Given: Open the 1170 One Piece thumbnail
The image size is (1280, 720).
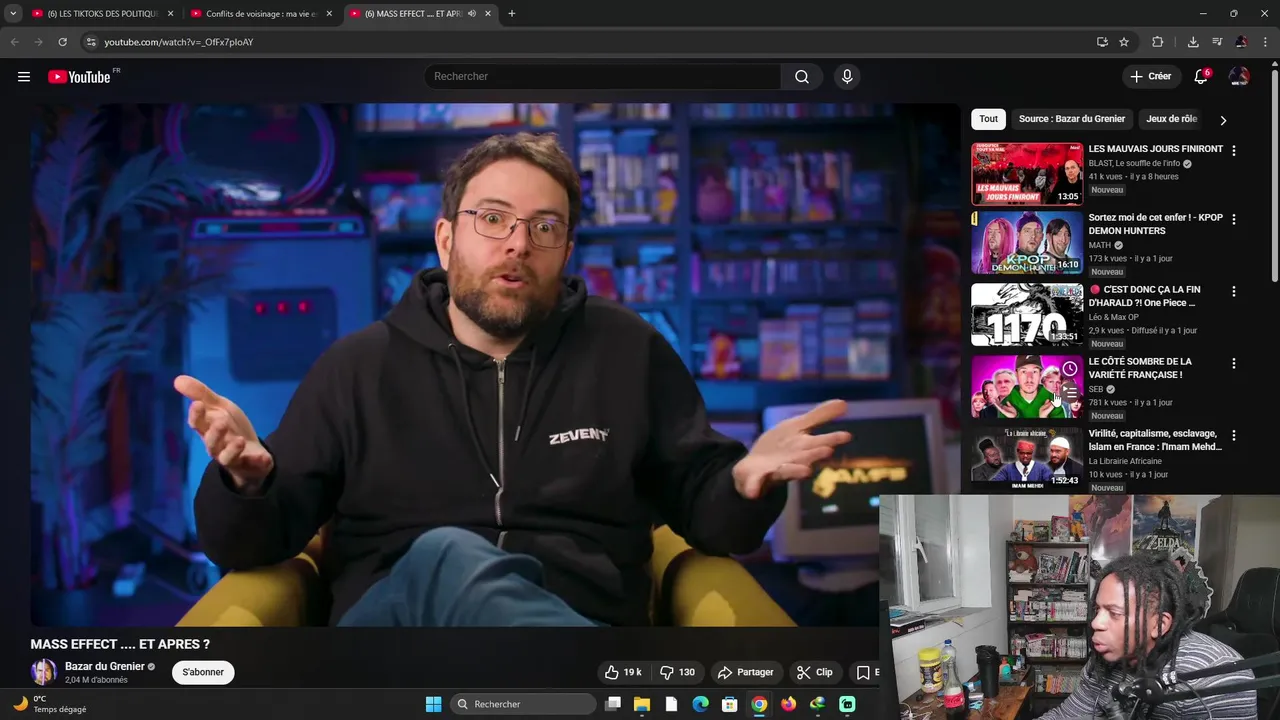Looking at the screenshot, I should coord(1027,315).
